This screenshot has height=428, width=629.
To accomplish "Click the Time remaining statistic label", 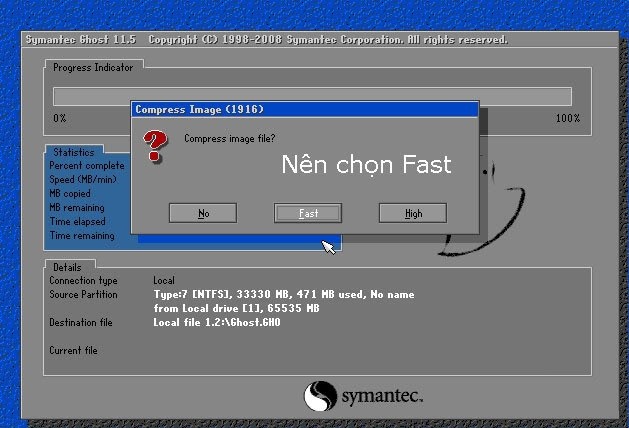I will point(82,236).
